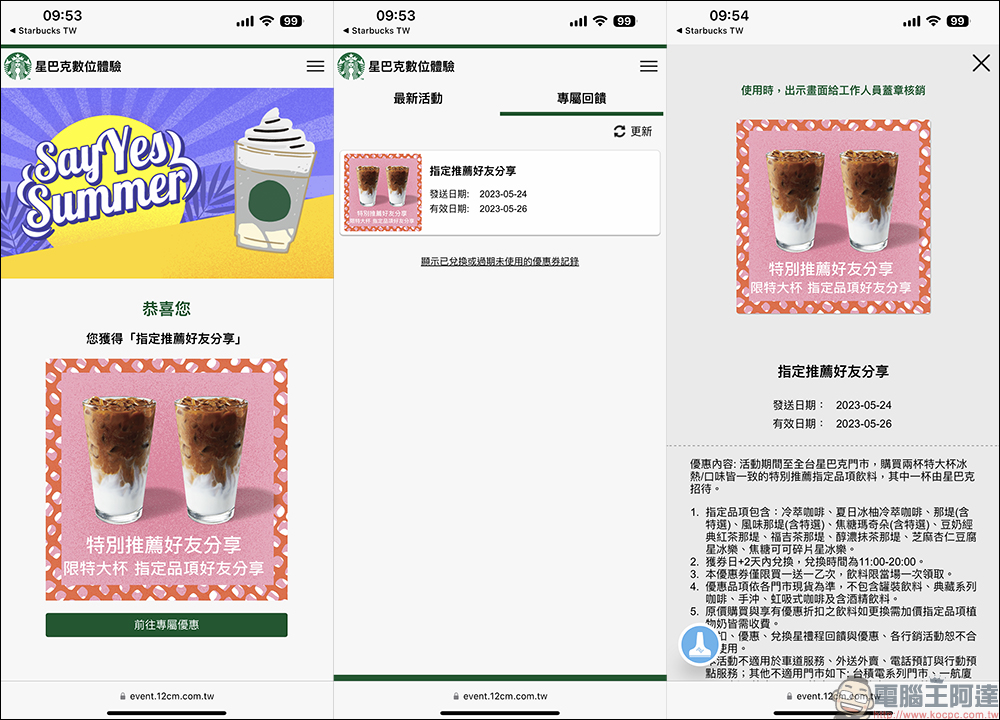Open the 指定推薦好友分享 coupon card title in list

coord(473,172)
